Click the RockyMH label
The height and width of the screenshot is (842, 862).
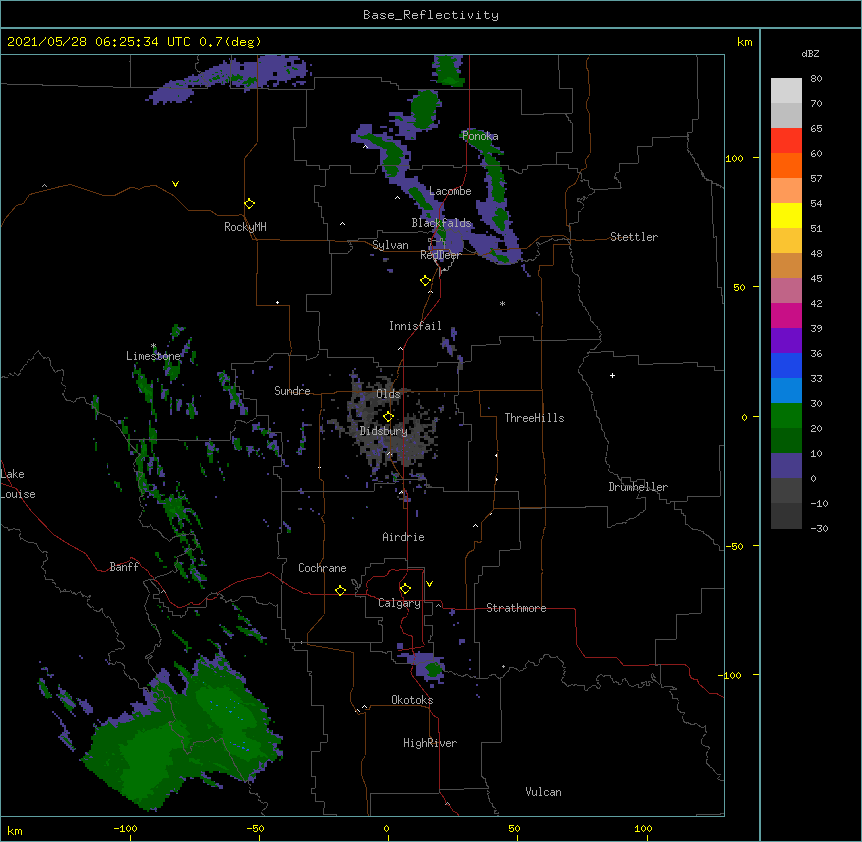click(245, 227)
